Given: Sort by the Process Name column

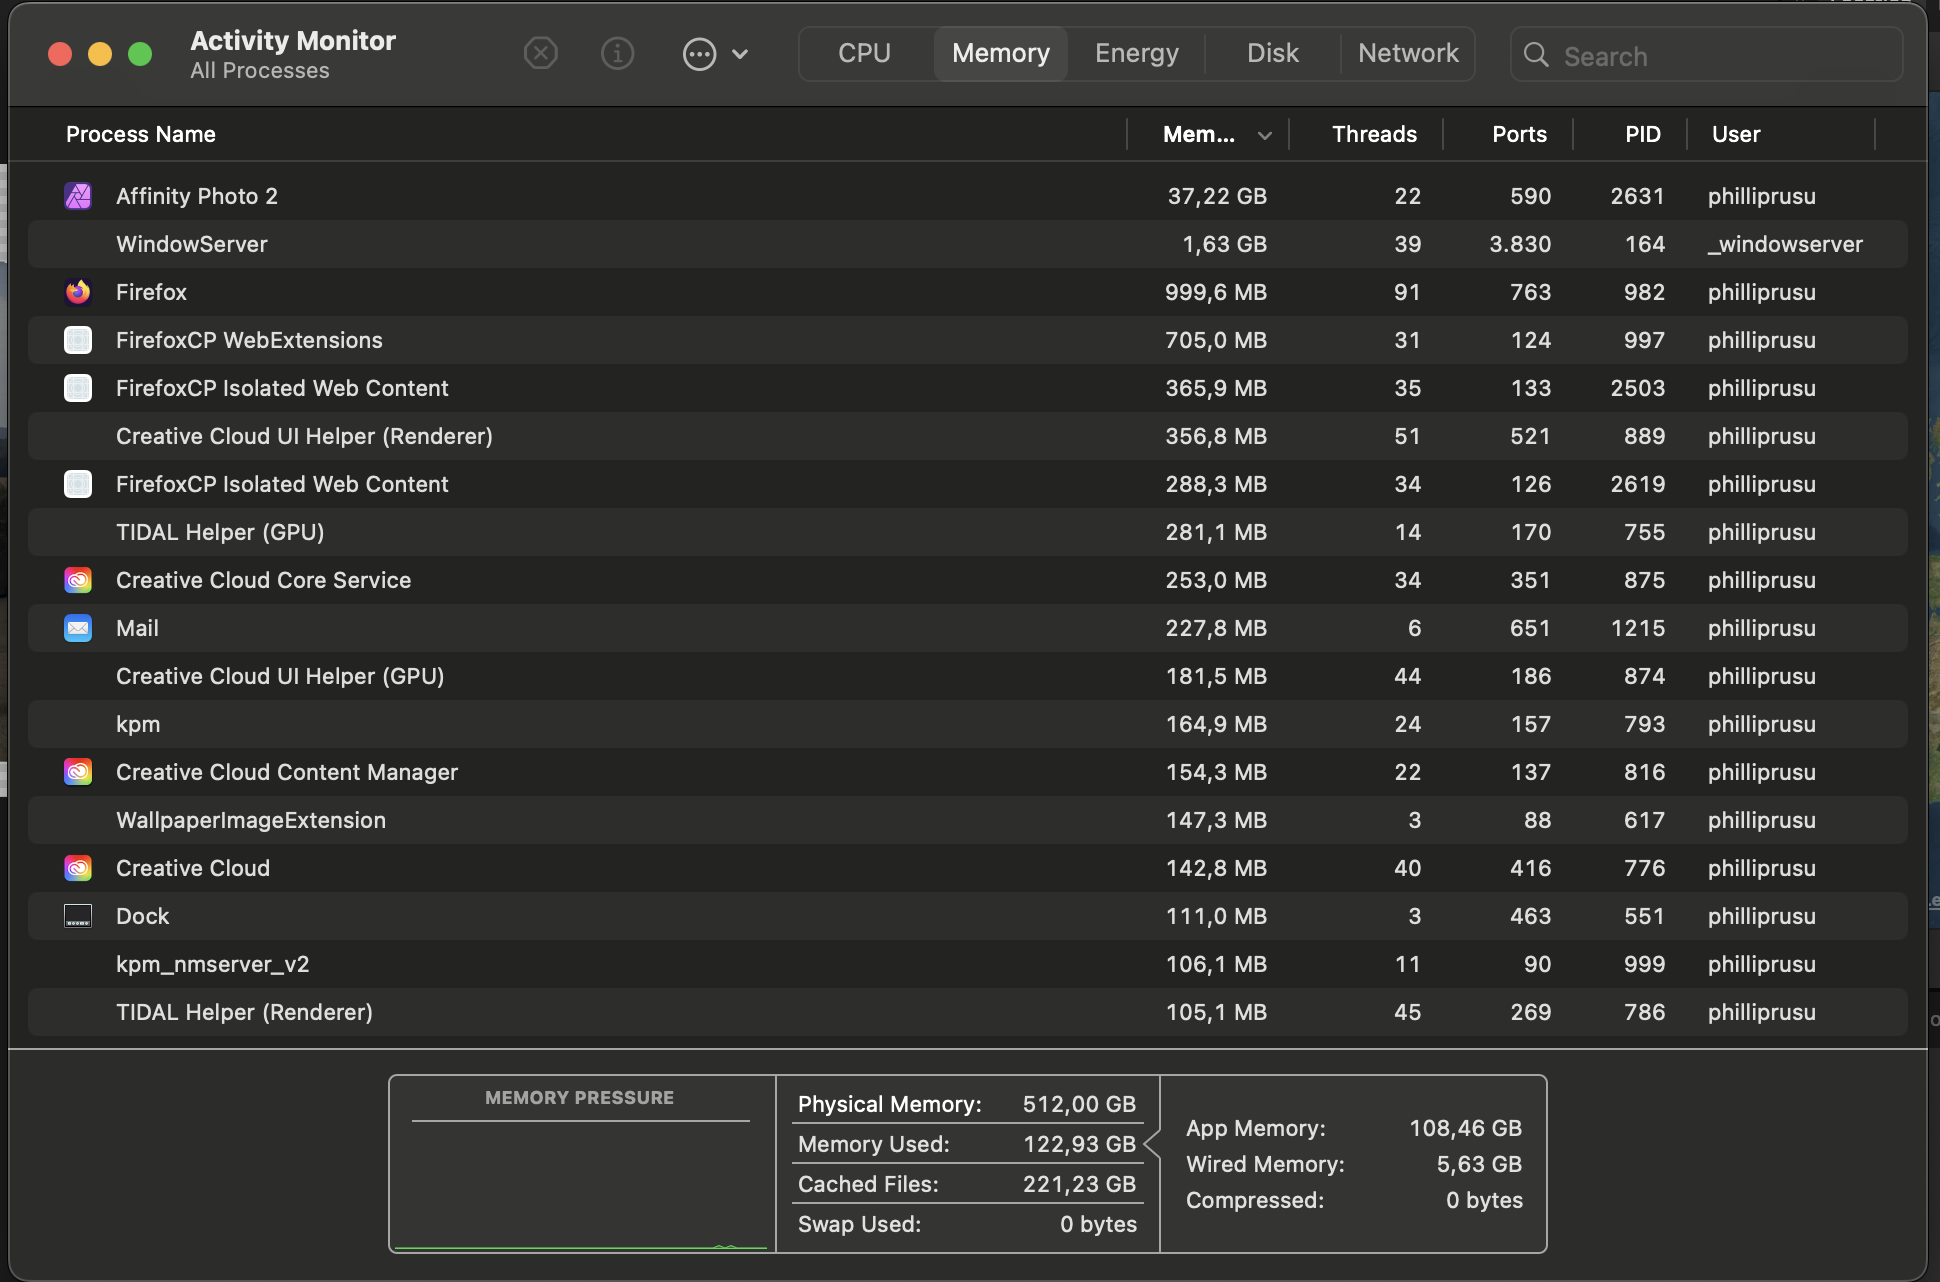Looking at the screenshot, I should [x=141, y=134].
